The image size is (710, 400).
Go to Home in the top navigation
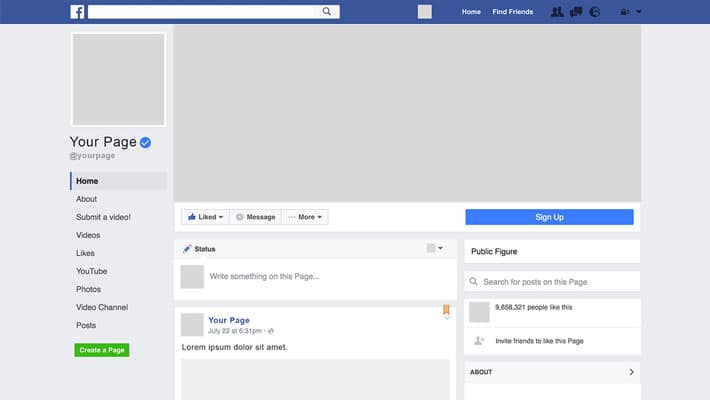coord(471,12)
